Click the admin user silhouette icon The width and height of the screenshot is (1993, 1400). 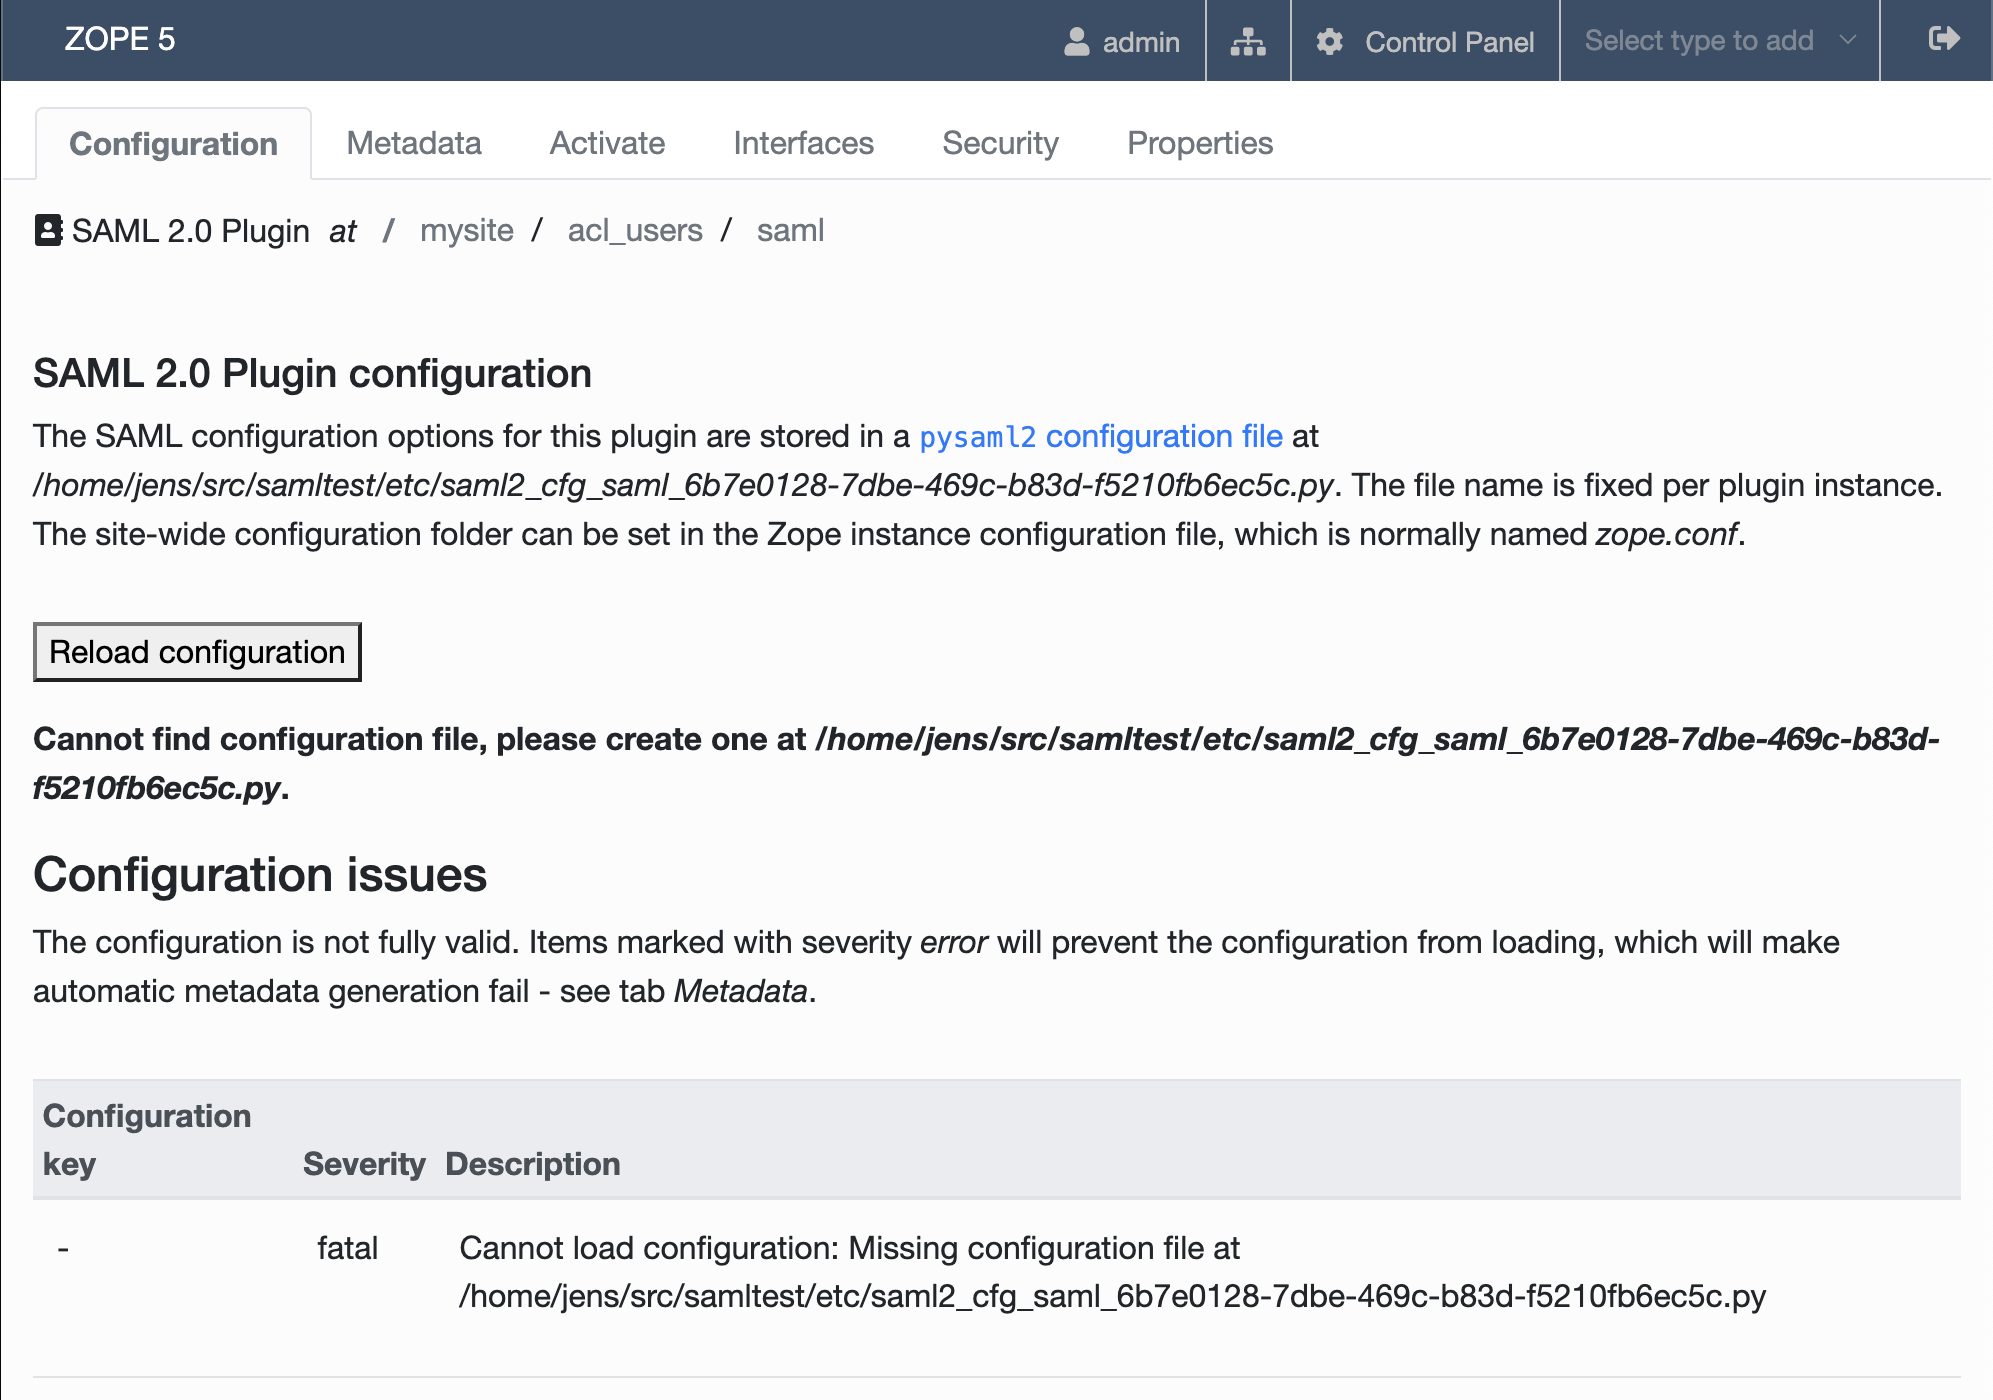click(x=1076, y=41)
